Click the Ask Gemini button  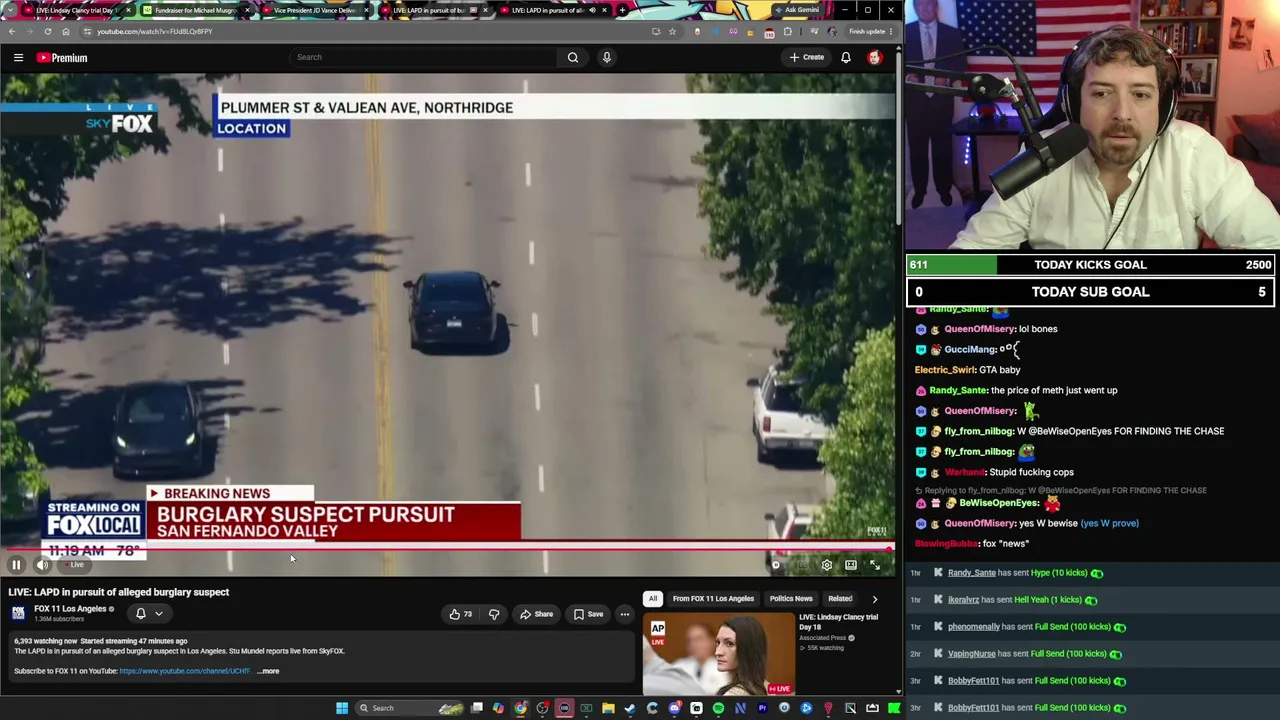[x=797, y=10]
